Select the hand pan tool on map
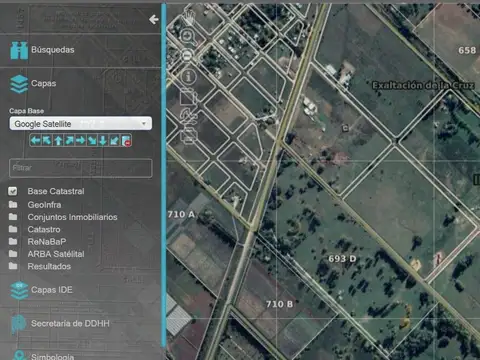The image size is (480, 360). [x=189, y=17]
